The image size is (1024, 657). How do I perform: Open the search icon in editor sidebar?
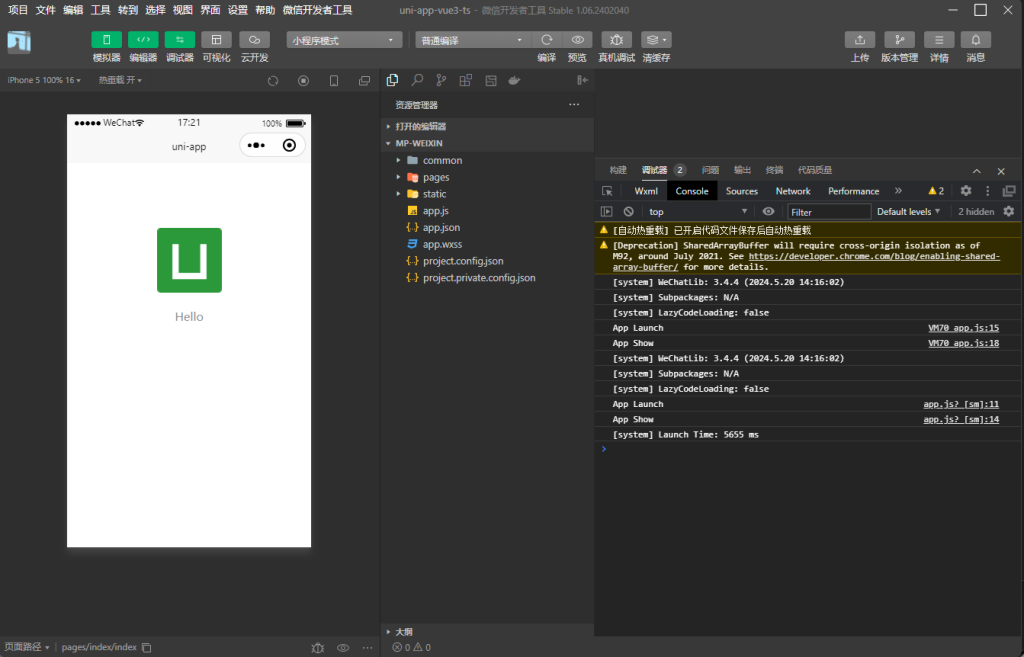pyautogui.click(x=417, y=80)
